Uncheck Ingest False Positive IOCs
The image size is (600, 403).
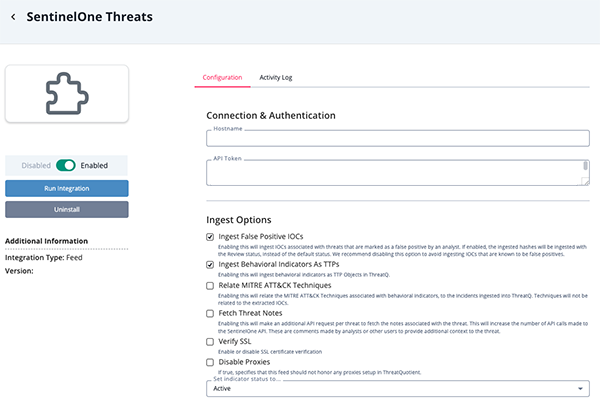point(210,237)
